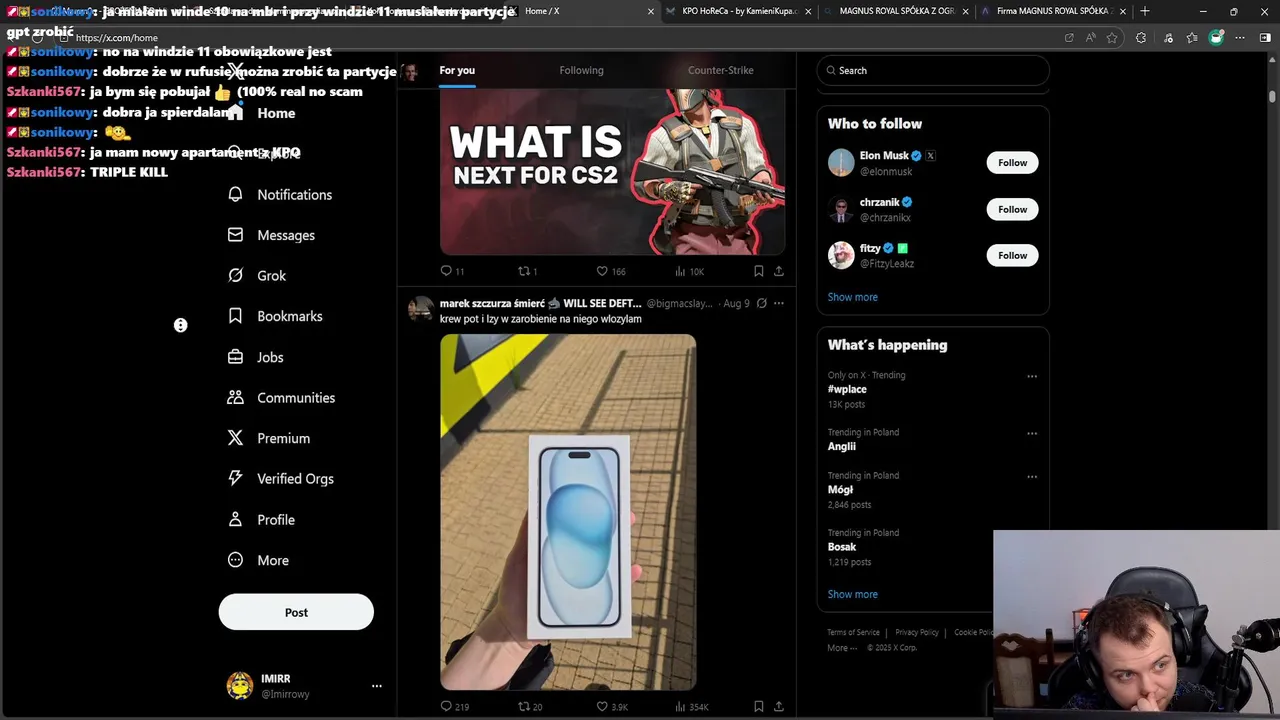Image resolution: width=1280 pixels, height=720 pixels.
Task: Follow Elon Musk
Action: click(1012, 163)
